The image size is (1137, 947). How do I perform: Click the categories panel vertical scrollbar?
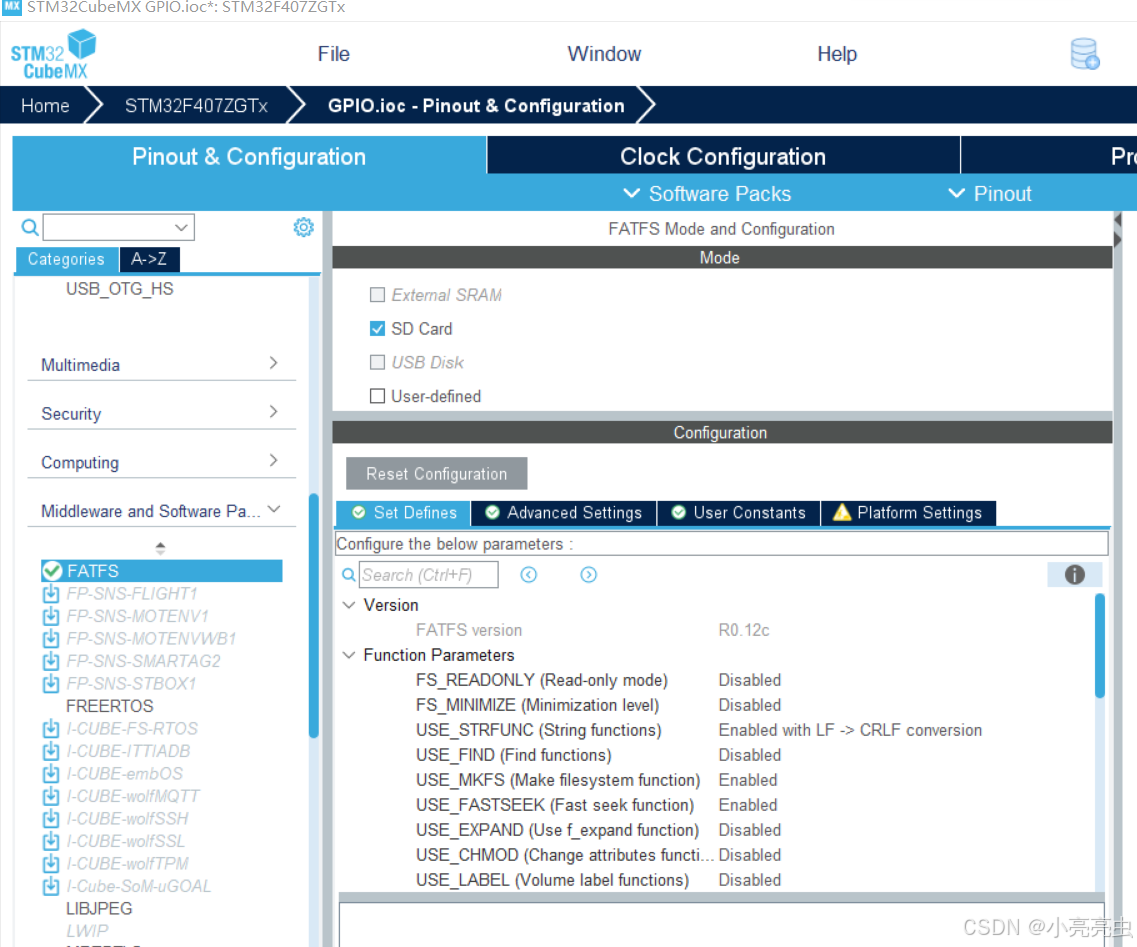point(313,615)
